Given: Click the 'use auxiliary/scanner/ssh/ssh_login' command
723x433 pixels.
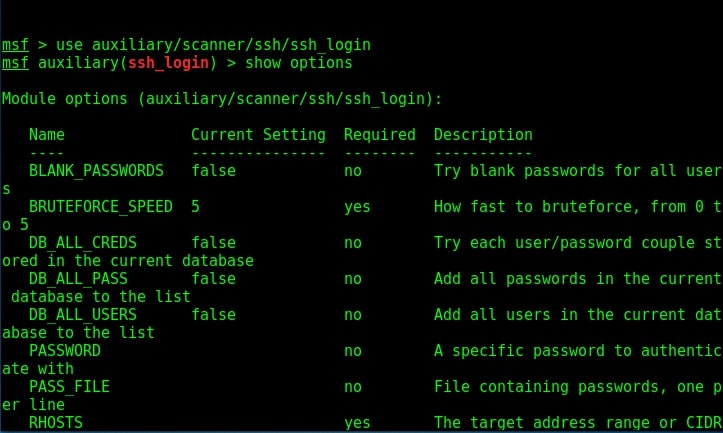Looking at the screenshot, I should [213, 45].
